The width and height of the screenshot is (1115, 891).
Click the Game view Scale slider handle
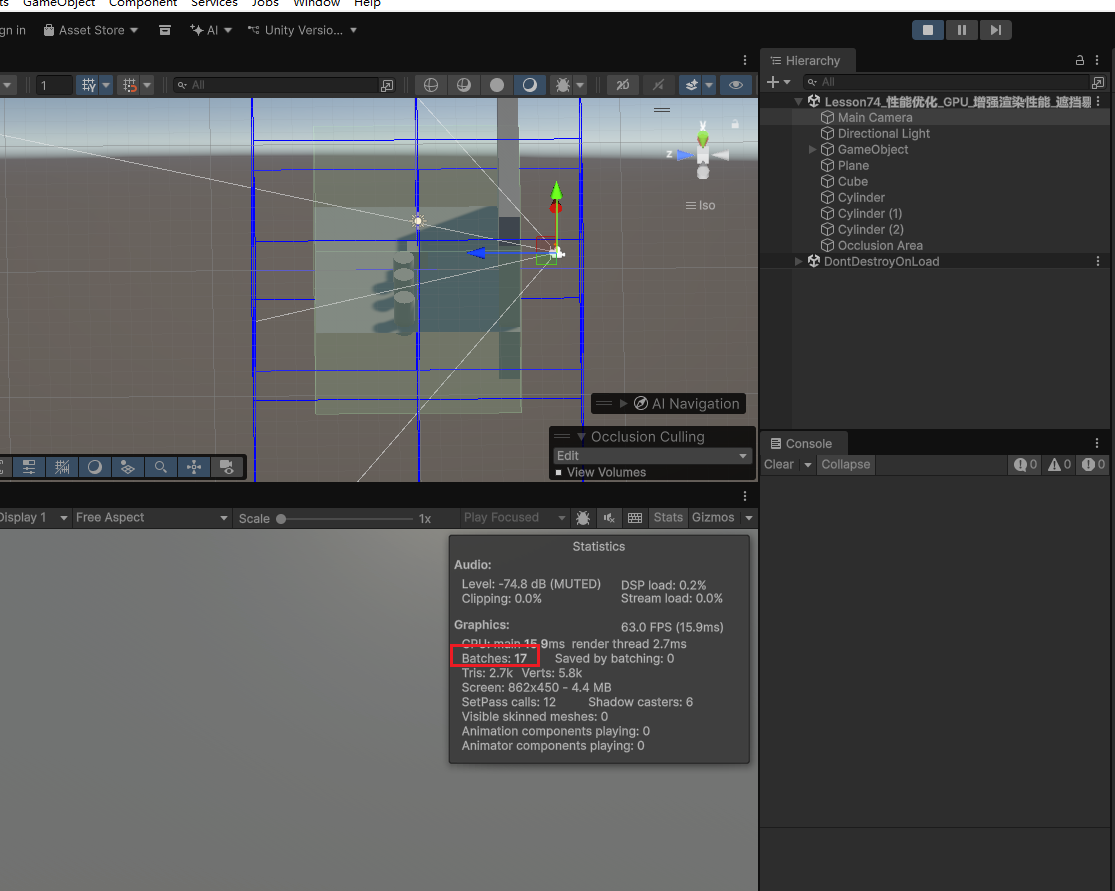(x=281, y=519)
